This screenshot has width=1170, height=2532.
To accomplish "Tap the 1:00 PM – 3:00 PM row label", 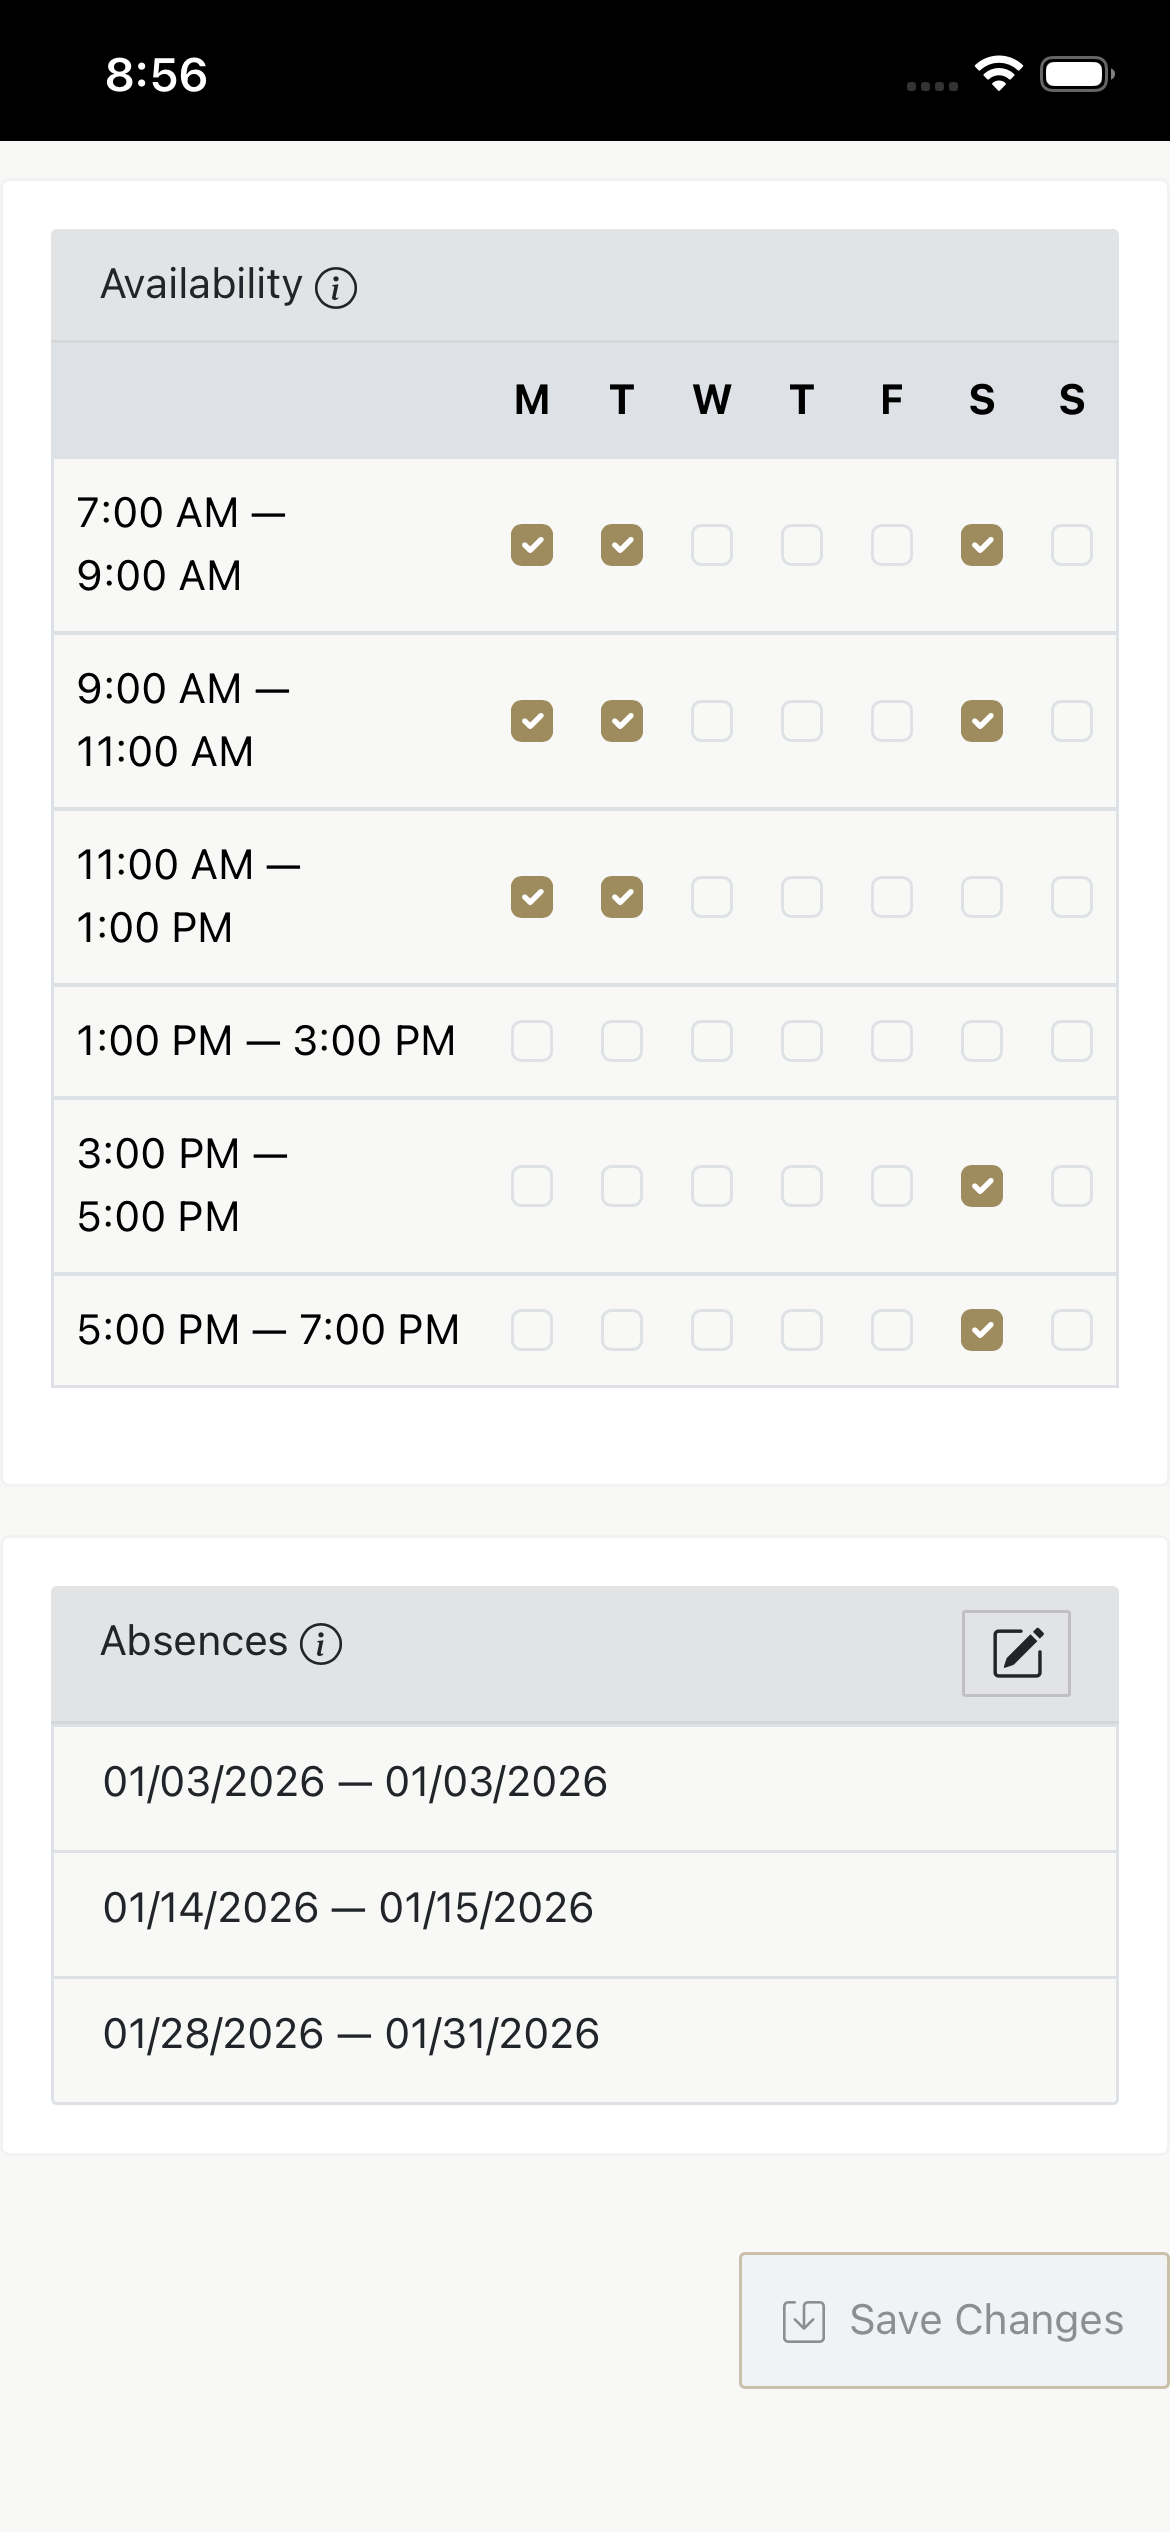I will click(266, 1041).
